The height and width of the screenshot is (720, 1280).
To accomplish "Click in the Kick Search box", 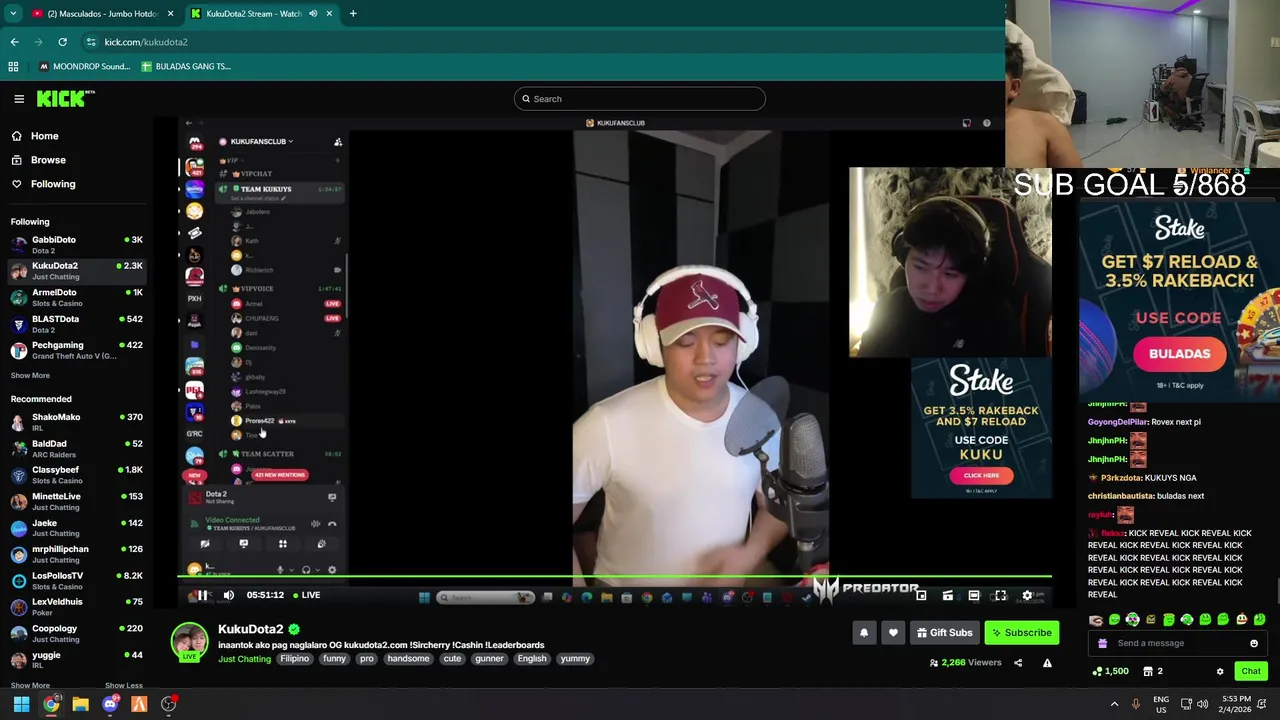I will pyautogui.click(x=640, y=98).
